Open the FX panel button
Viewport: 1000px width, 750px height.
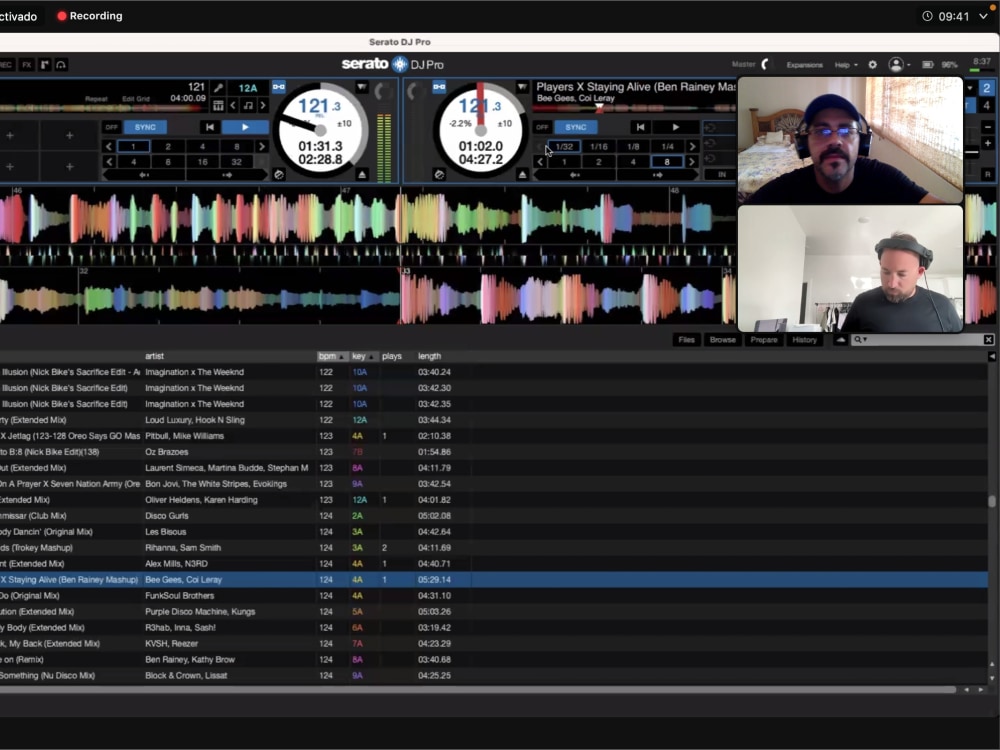point(27,65)
